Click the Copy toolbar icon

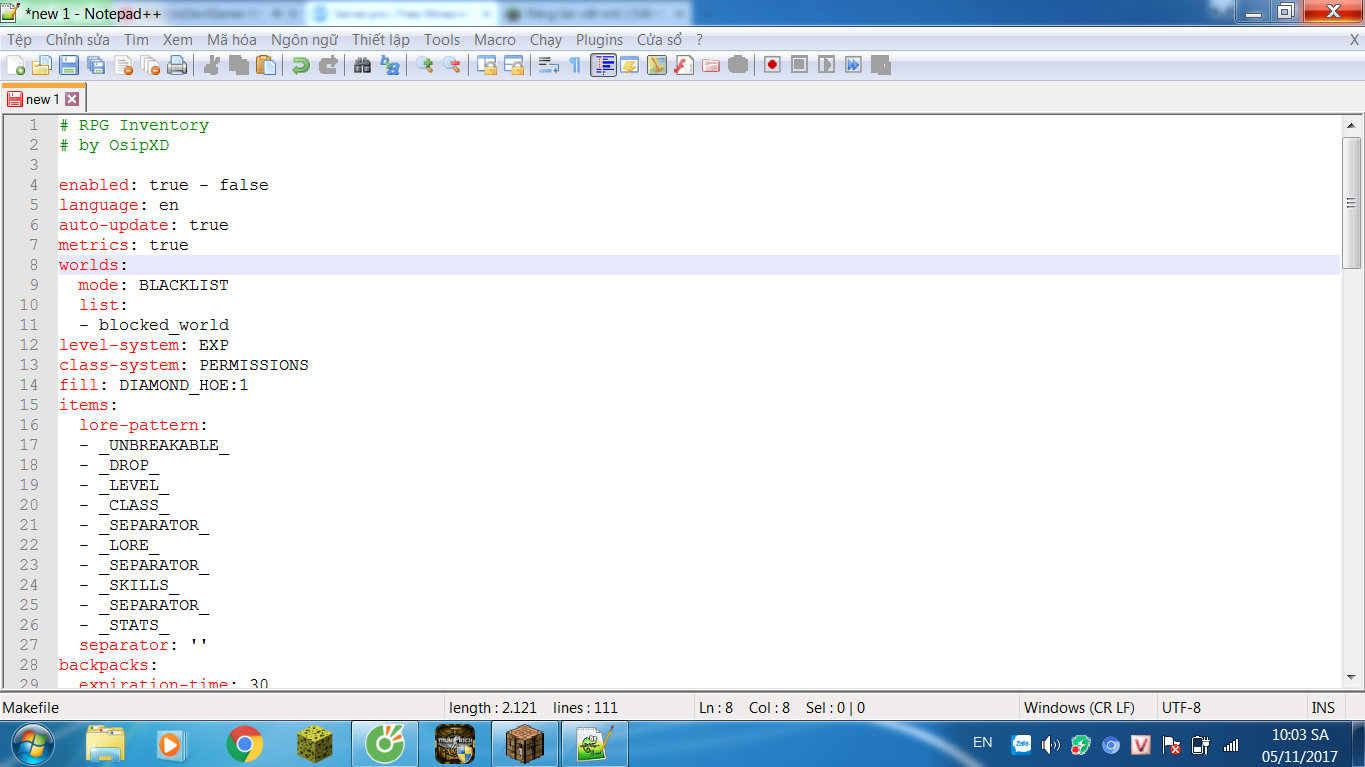(x=239, y=65)
